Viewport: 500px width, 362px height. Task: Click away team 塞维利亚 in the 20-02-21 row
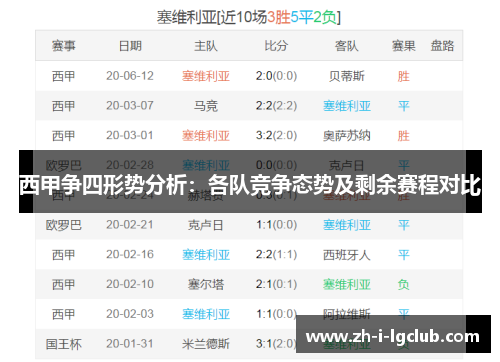(347, 225)
